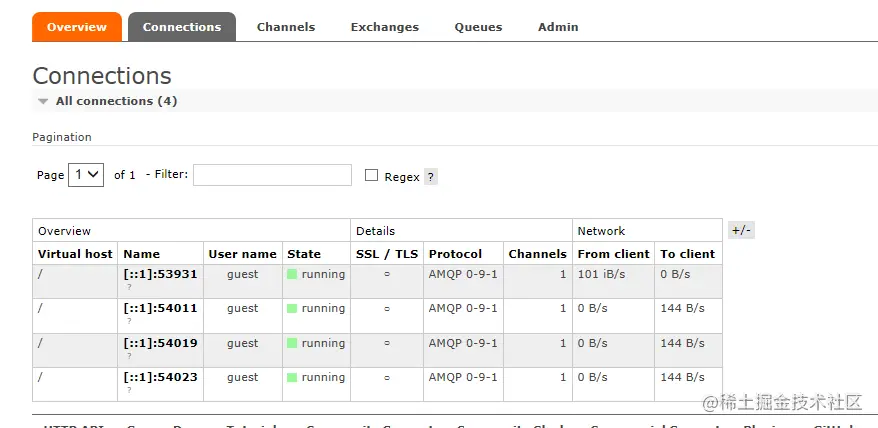Switch to the Overview tab

[x=77, y=27]
